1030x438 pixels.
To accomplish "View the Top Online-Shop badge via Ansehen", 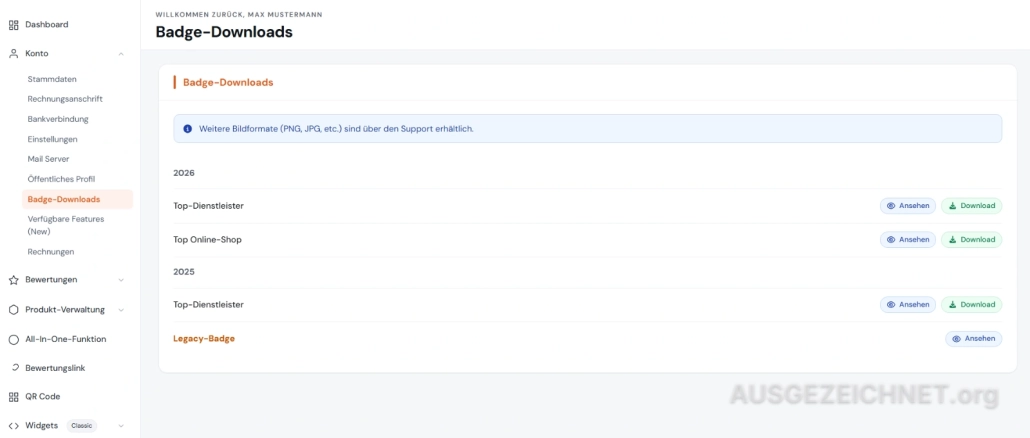I will [908, 240].
